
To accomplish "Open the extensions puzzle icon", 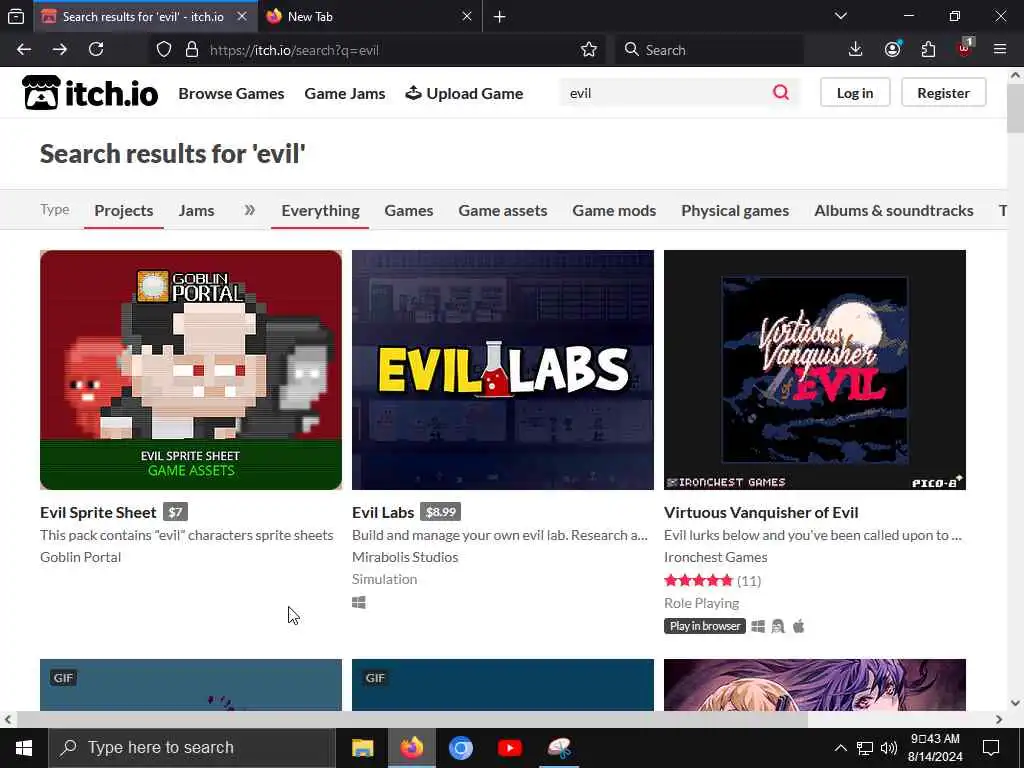I will click(928, 50).
